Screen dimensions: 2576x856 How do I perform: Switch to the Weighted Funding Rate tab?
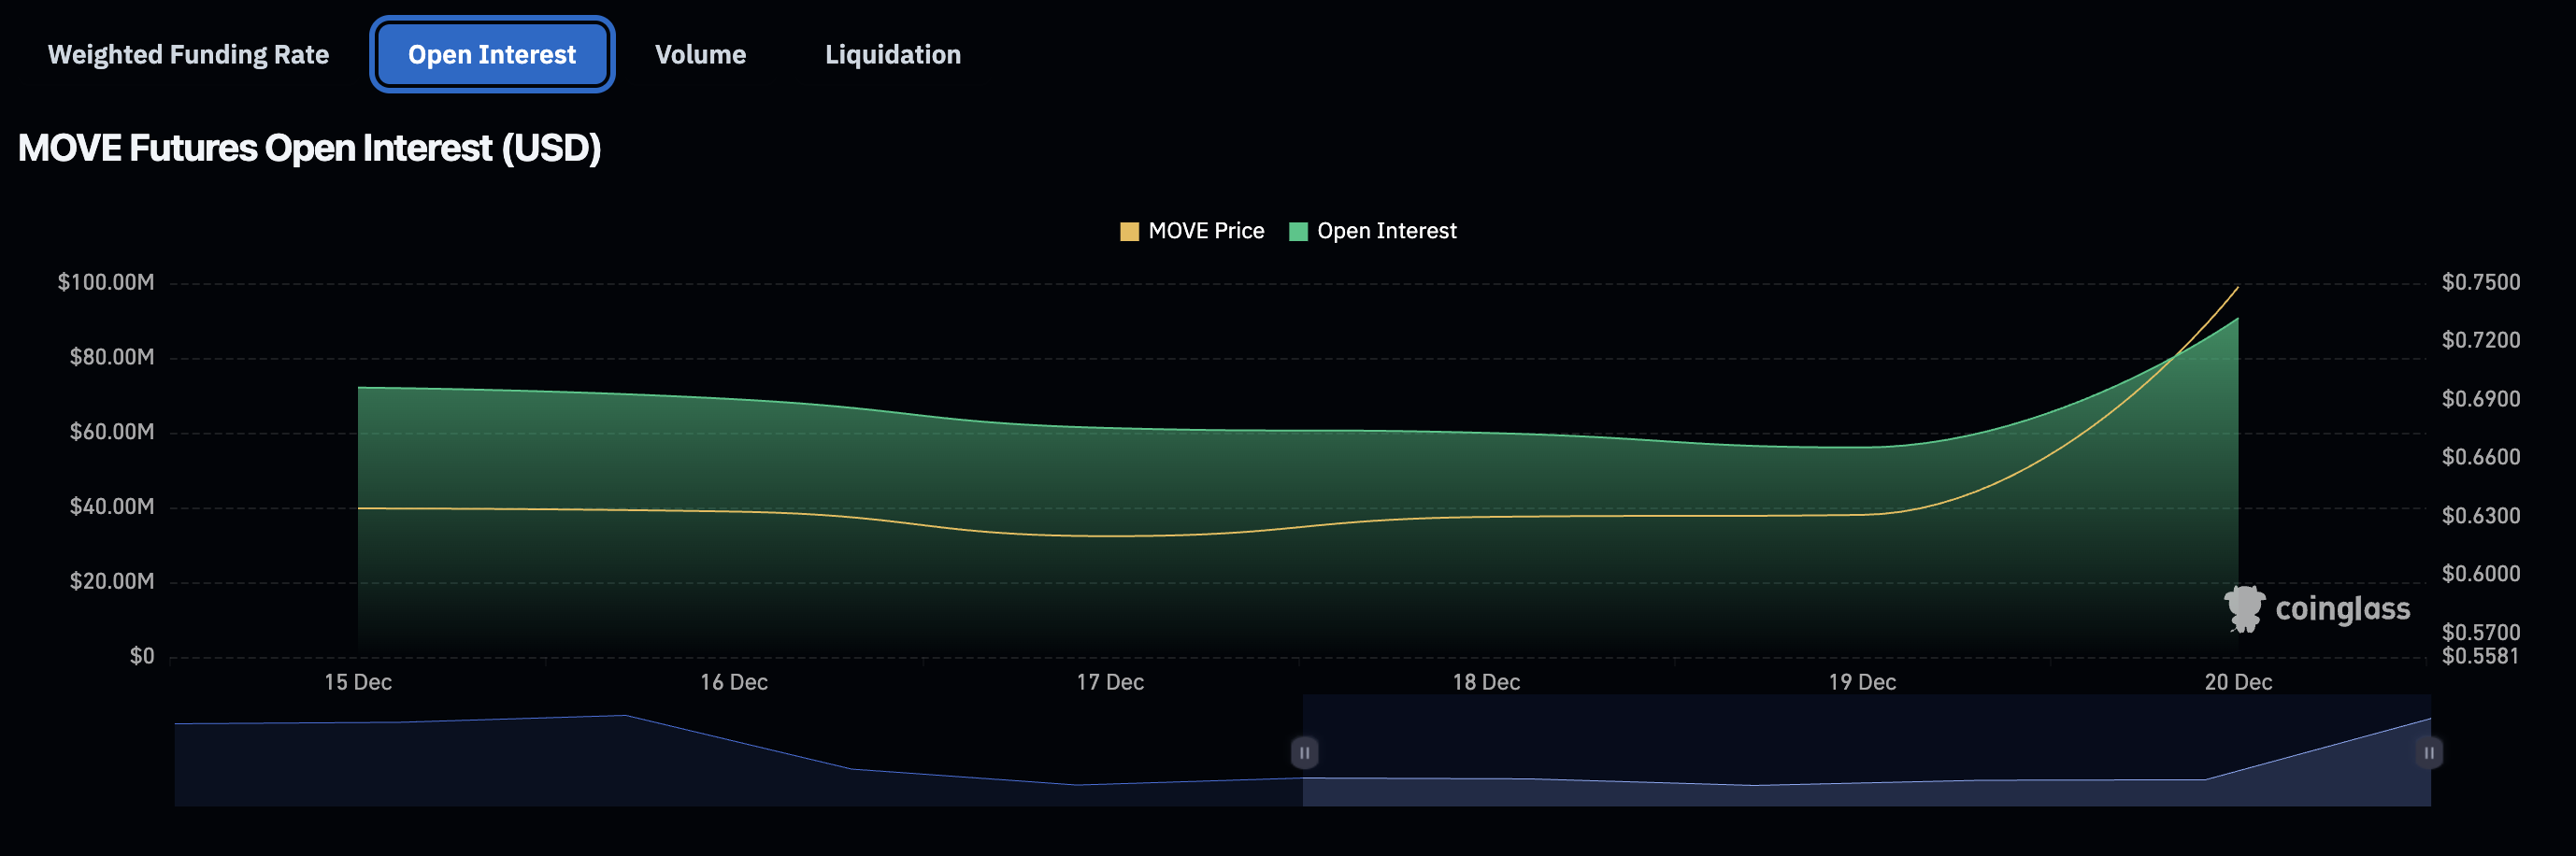[x=188, y=54]
